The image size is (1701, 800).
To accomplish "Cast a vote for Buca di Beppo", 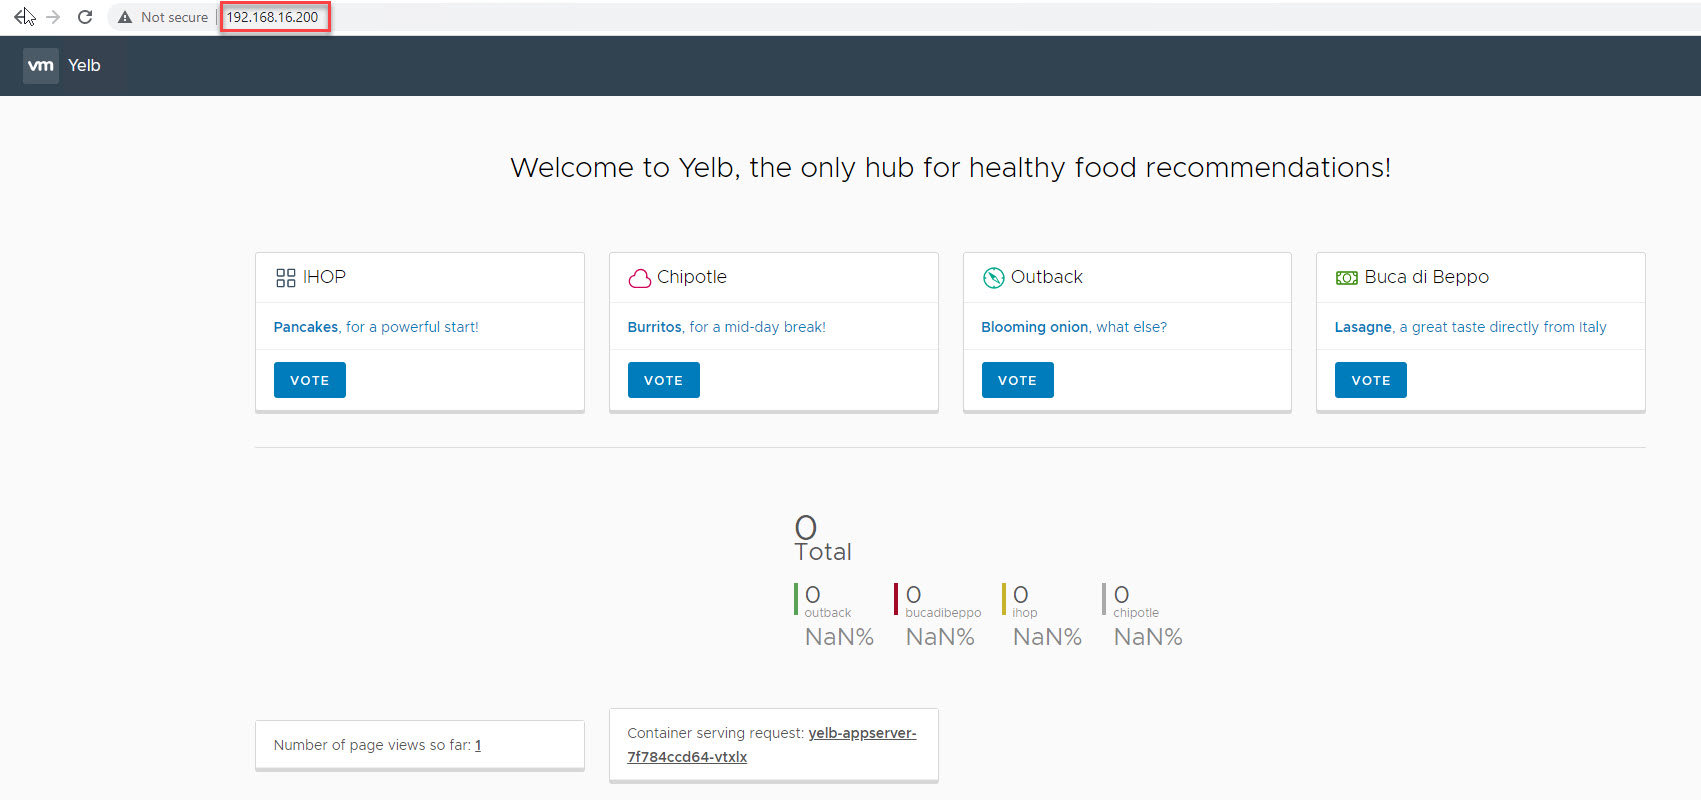I will [x=1371, y=380].
